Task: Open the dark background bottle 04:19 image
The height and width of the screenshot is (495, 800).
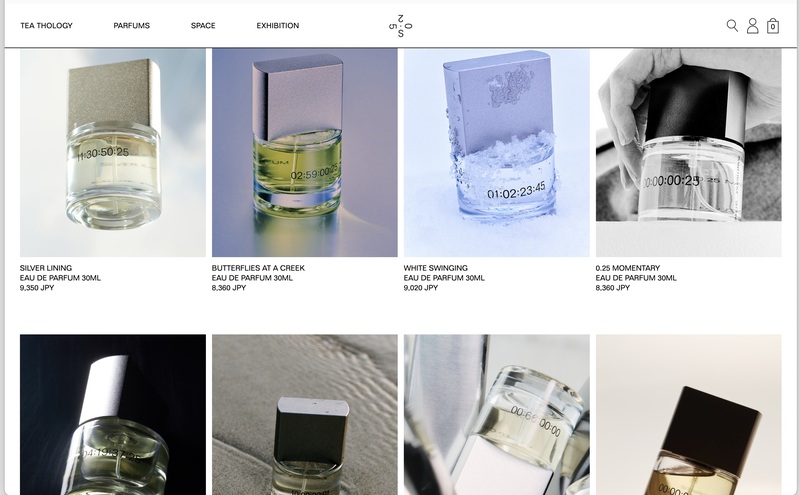Action: (113, 414)
